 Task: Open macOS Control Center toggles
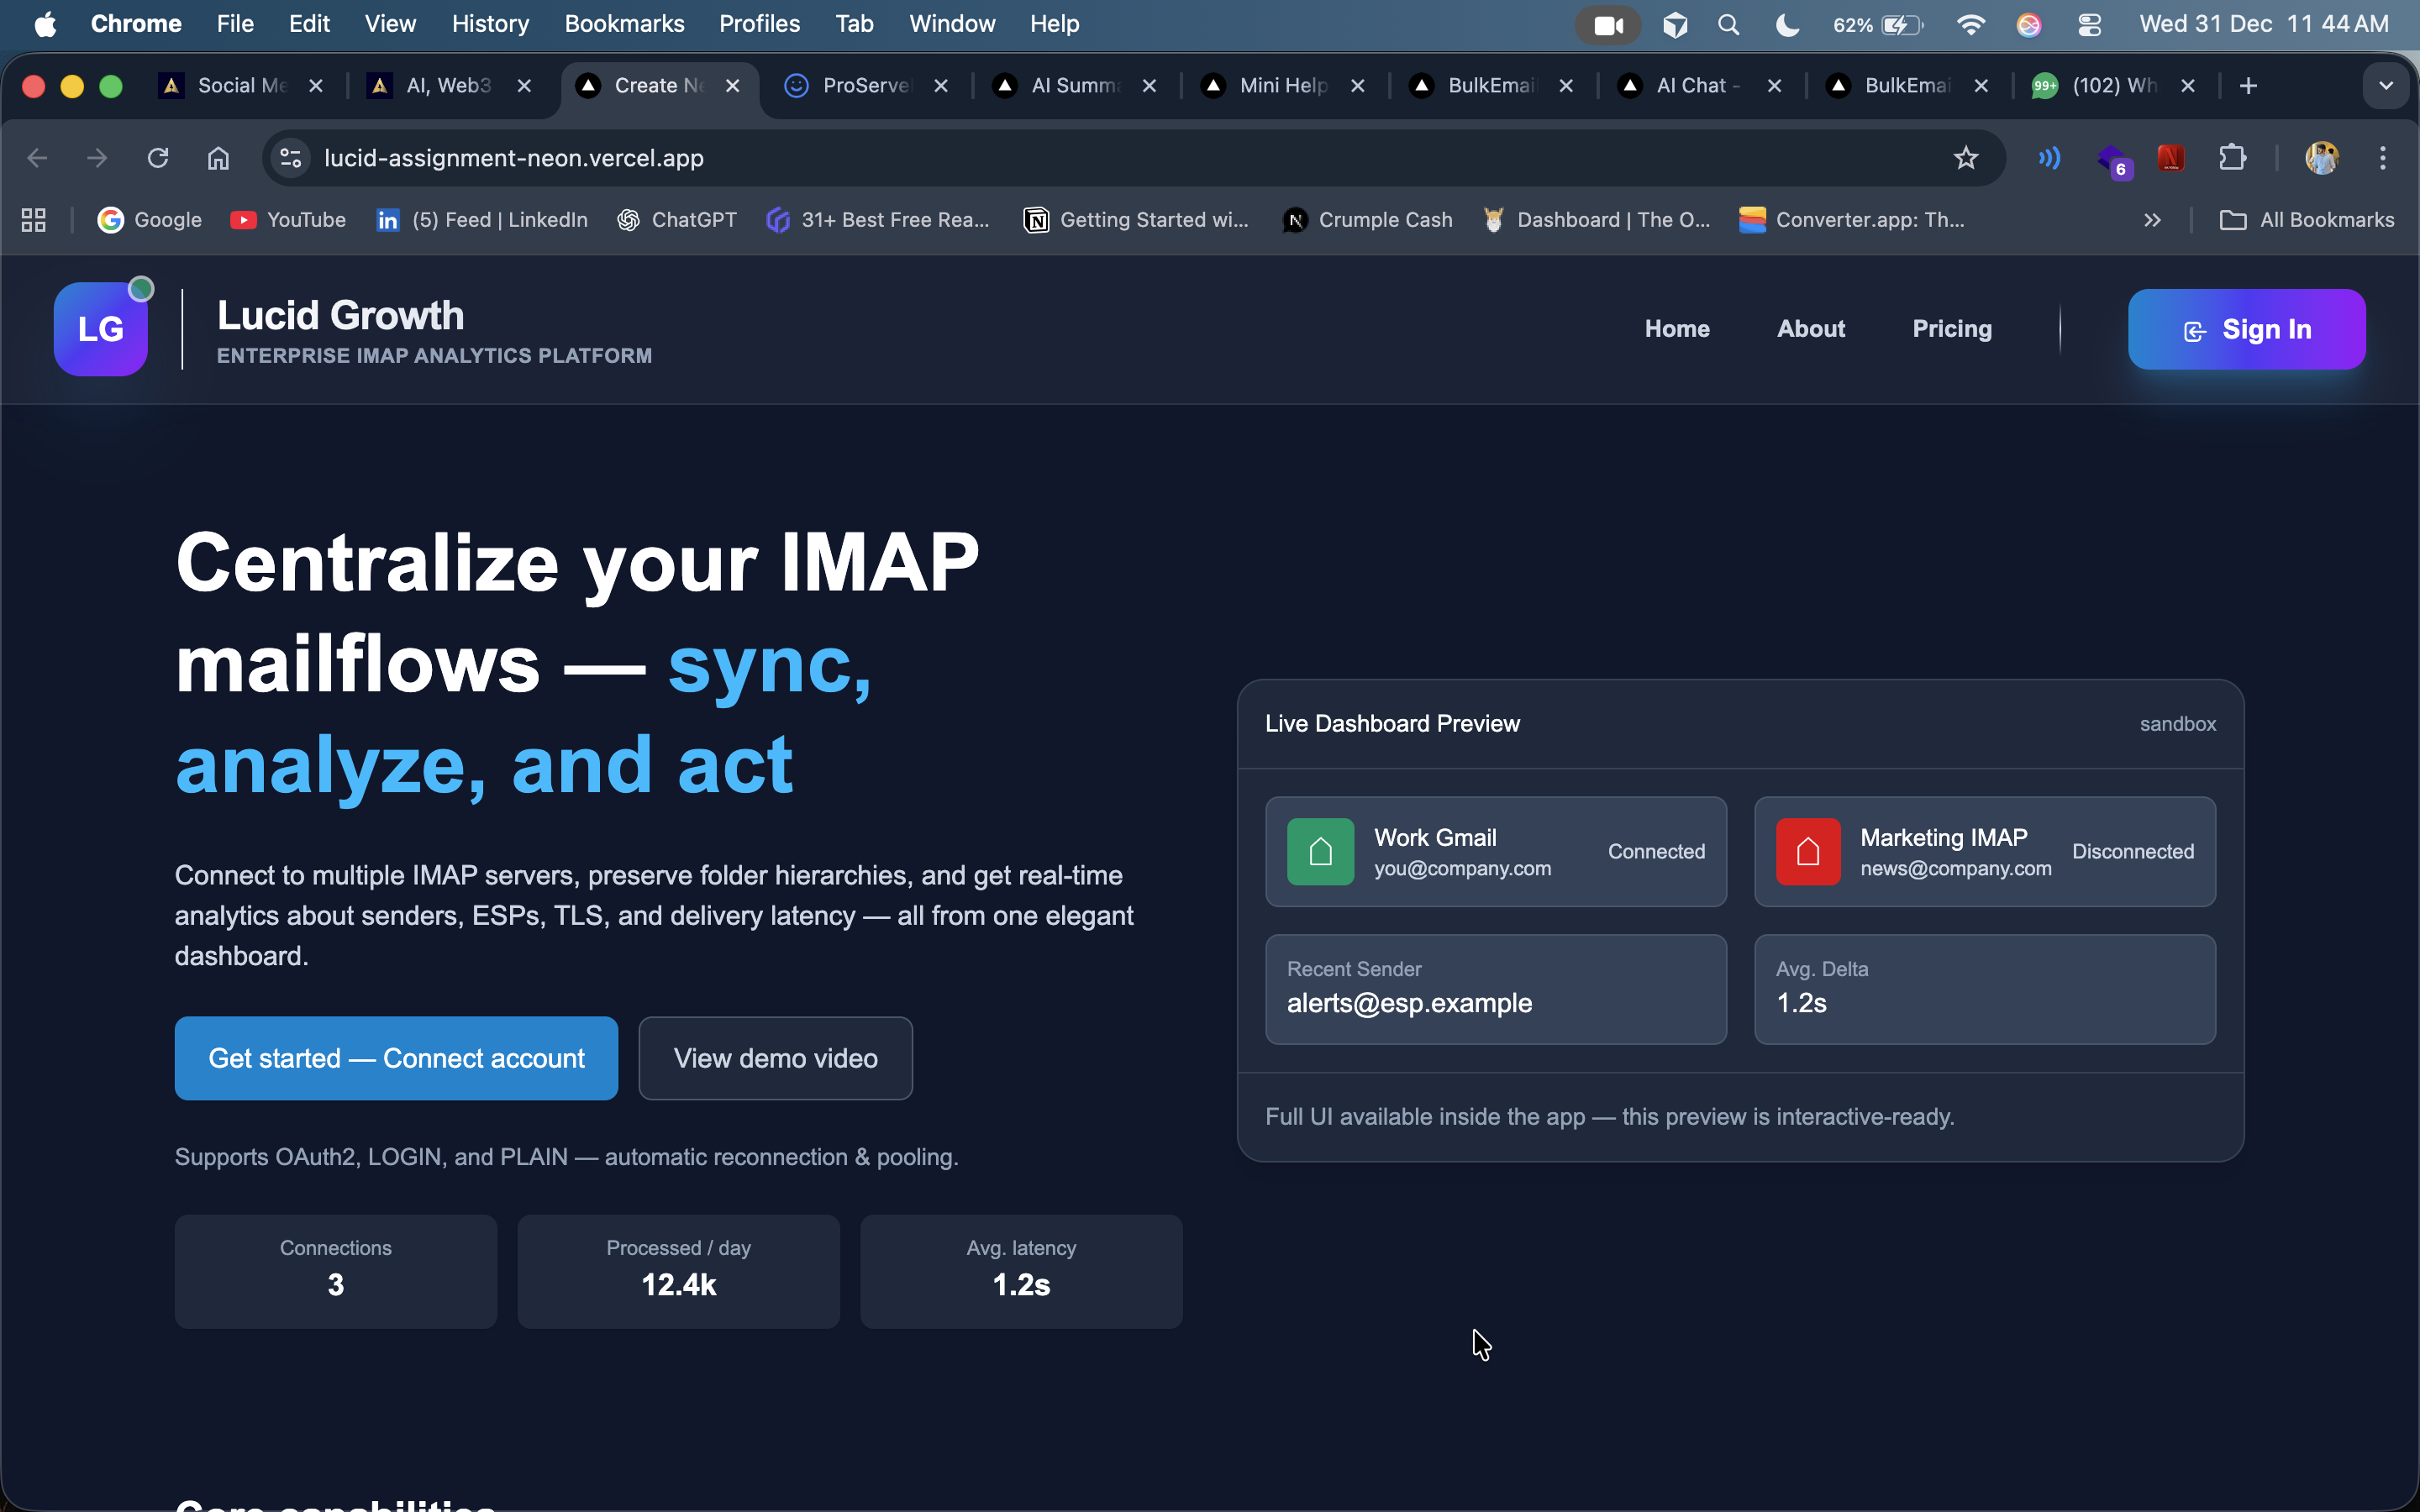point(2089,25)
